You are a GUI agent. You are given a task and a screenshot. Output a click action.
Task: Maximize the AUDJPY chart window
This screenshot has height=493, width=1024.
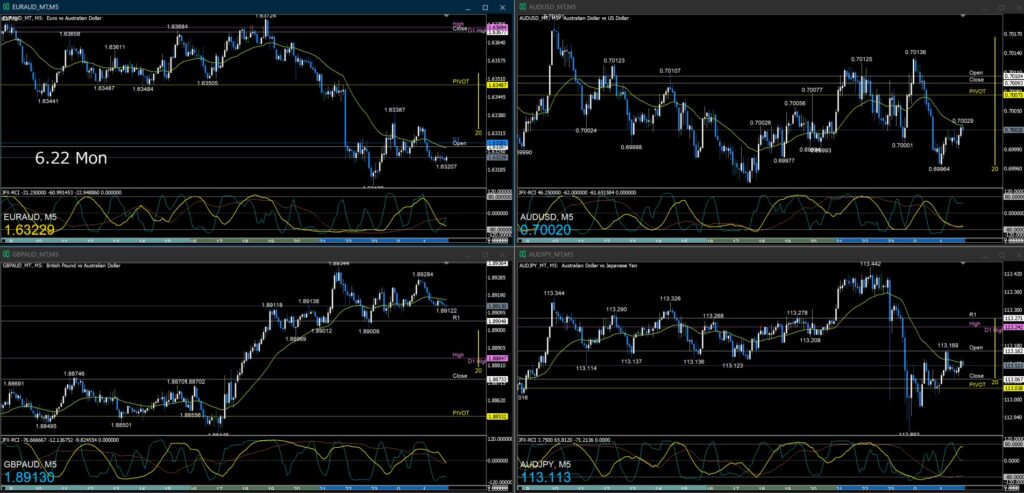click(x=1002, y=254)
